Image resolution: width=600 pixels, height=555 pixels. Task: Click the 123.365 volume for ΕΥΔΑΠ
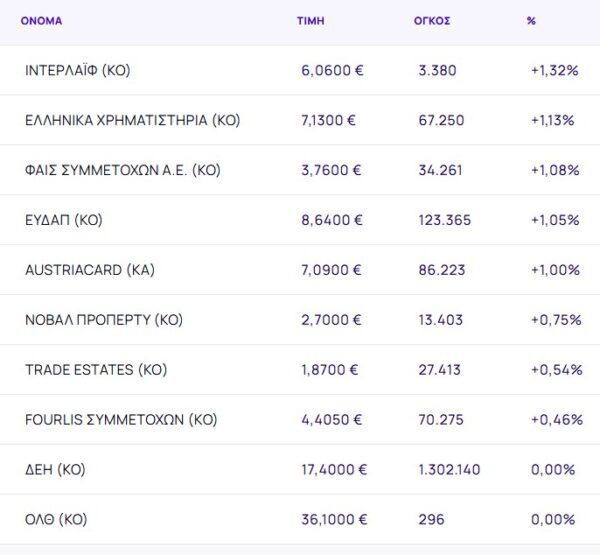[x=444, y=221]
